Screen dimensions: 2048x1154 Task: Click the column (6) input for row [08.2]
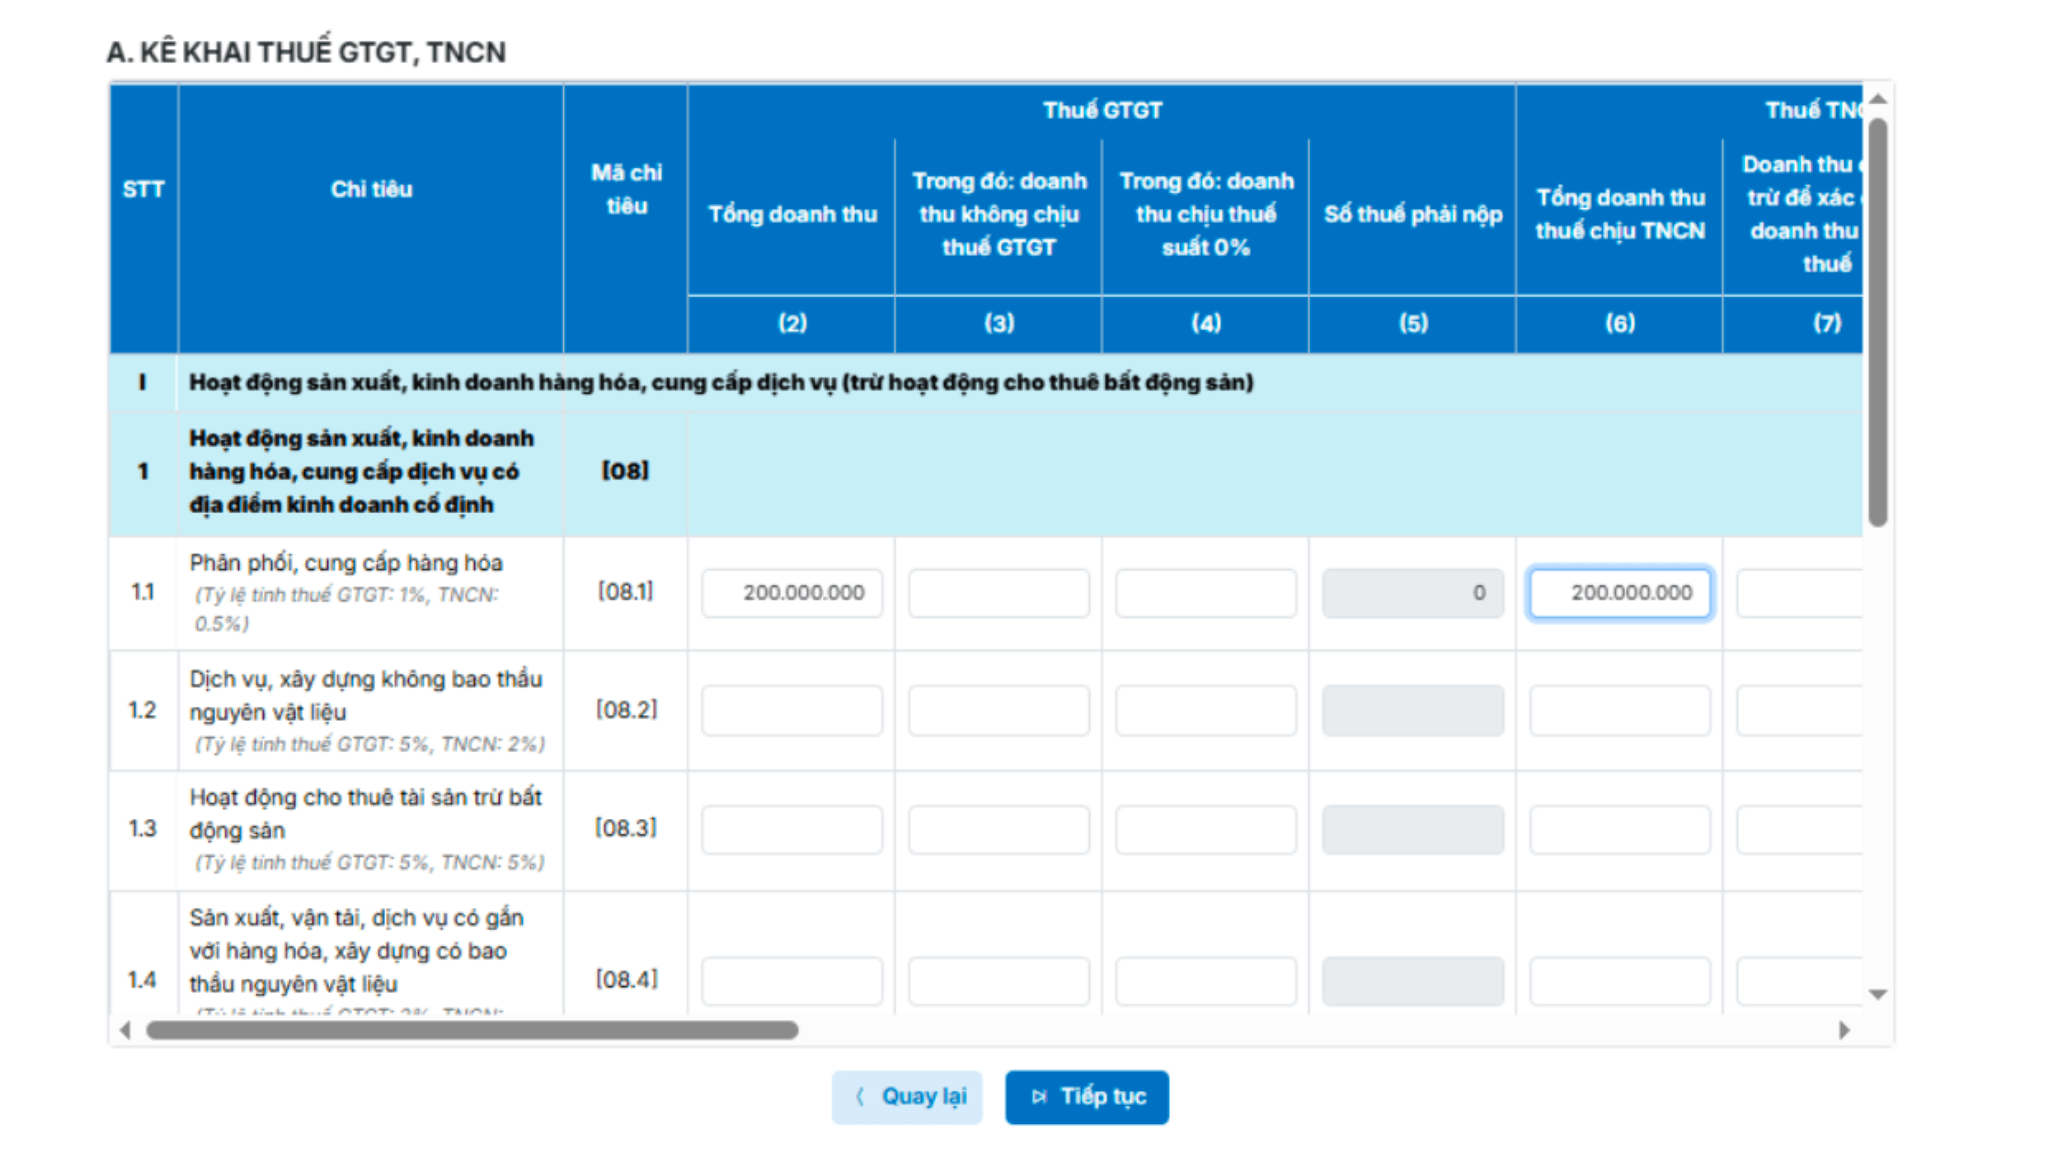point(1620,710)
